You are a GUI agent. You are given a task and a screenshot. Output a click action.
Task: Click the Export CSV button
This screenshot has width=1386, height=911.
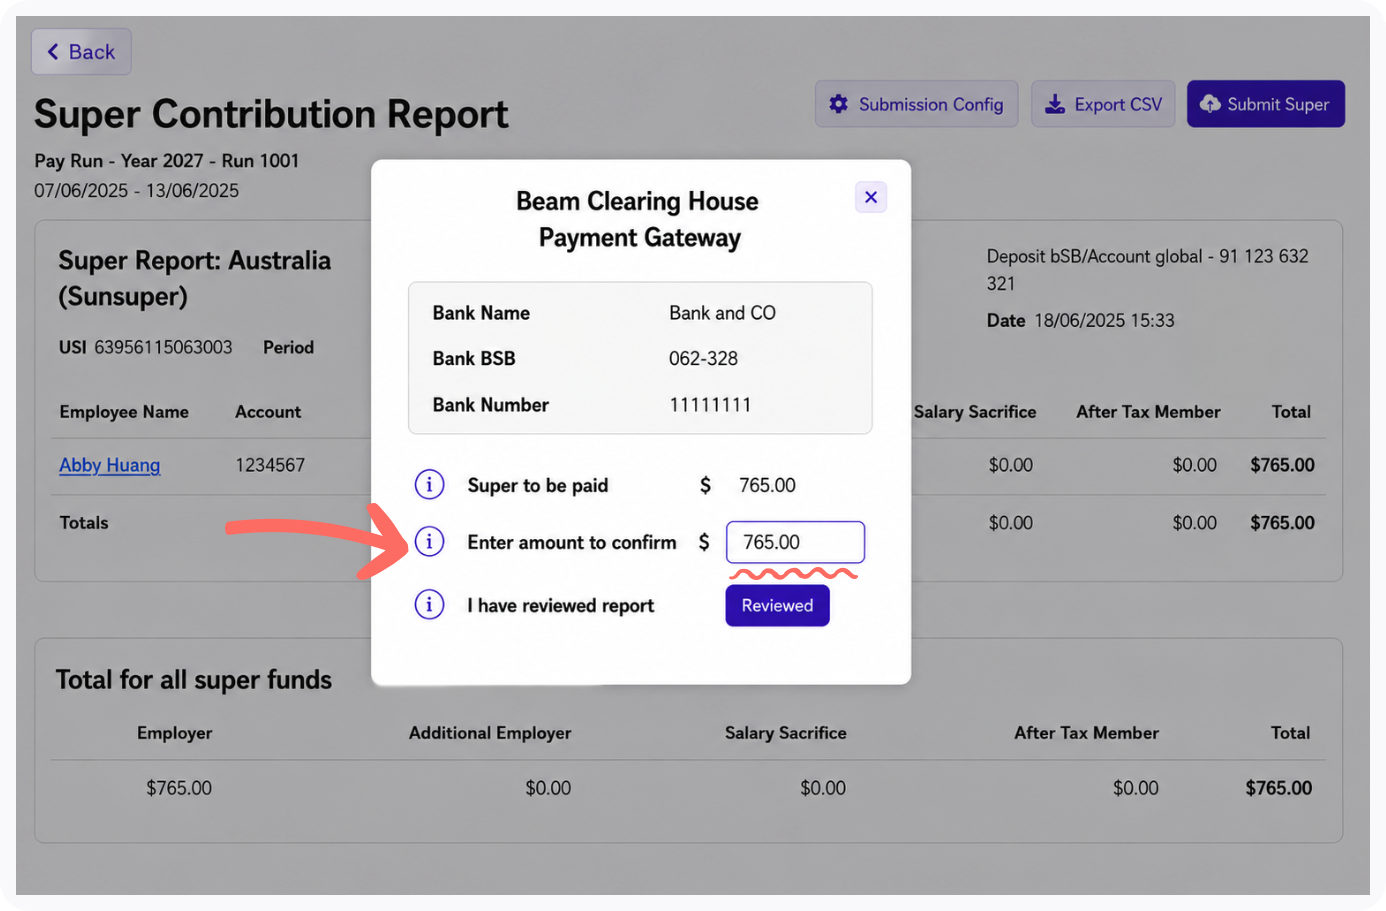coord(1103,104)
